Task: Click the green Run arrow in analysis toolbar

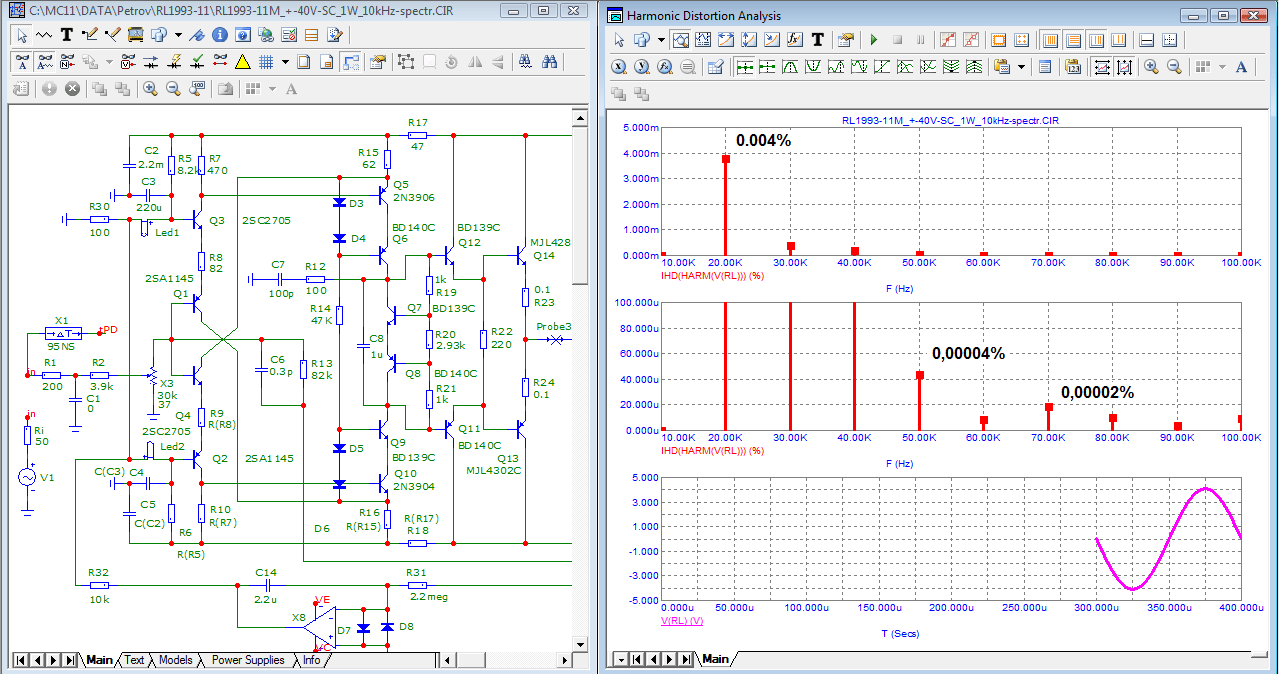Action: [874, 40]
